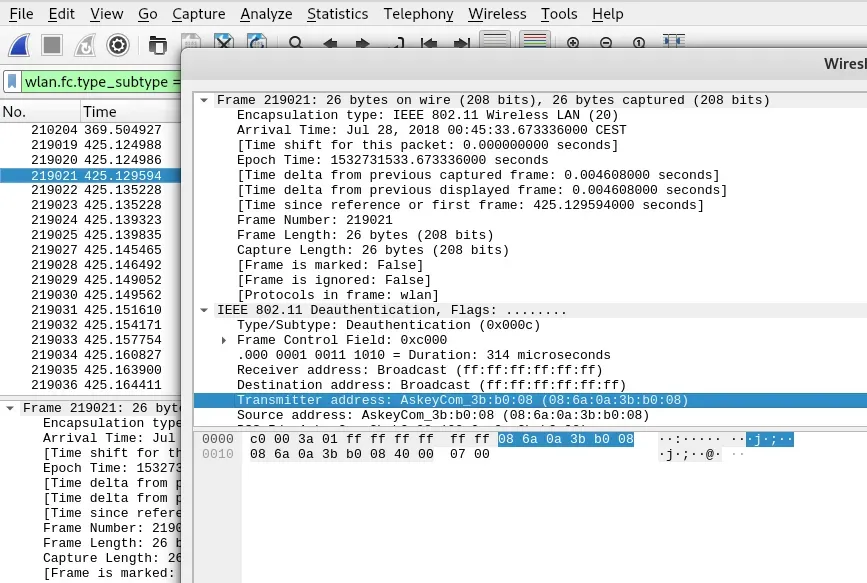Click the resize columns toolbar icon
The image size is (867, 583).
pyautogui.click(x=673, y=43)
